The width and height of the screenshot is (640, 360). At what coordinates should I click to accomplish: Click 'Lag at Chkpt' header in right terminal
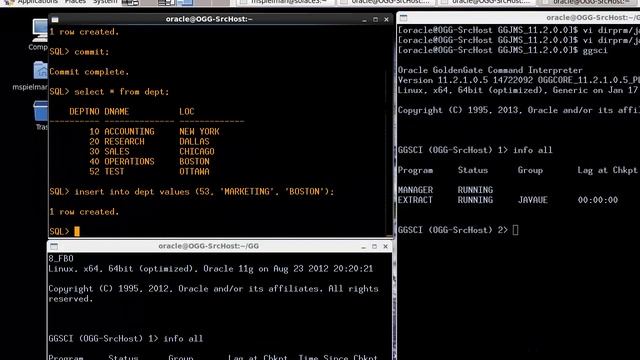(607, 170)
